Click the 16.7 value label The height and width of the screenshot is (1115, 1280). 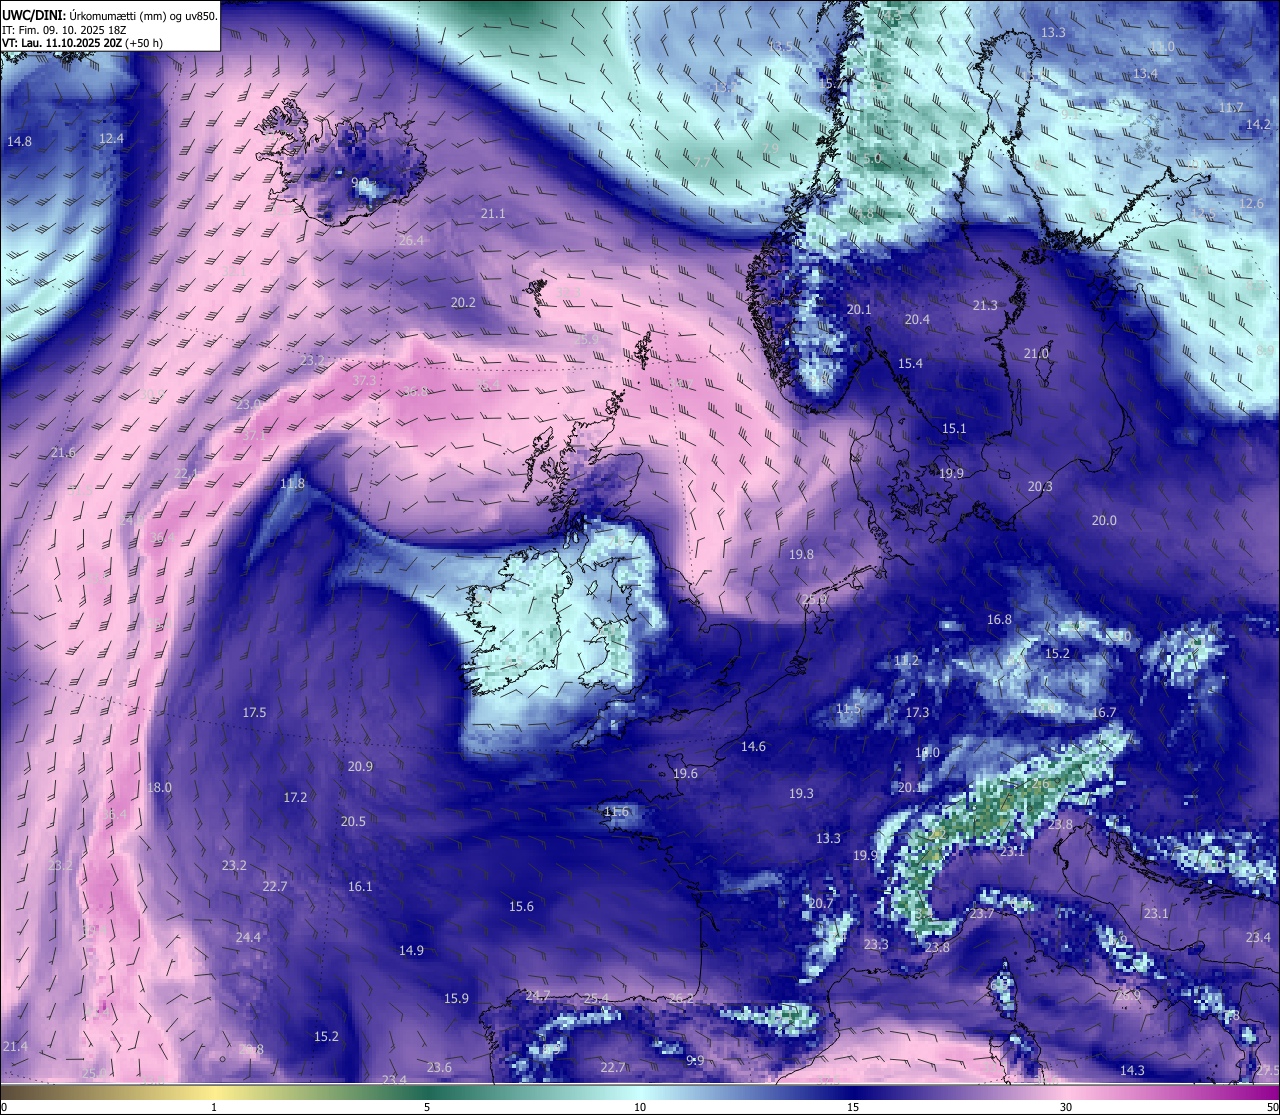coord(1103,712)
